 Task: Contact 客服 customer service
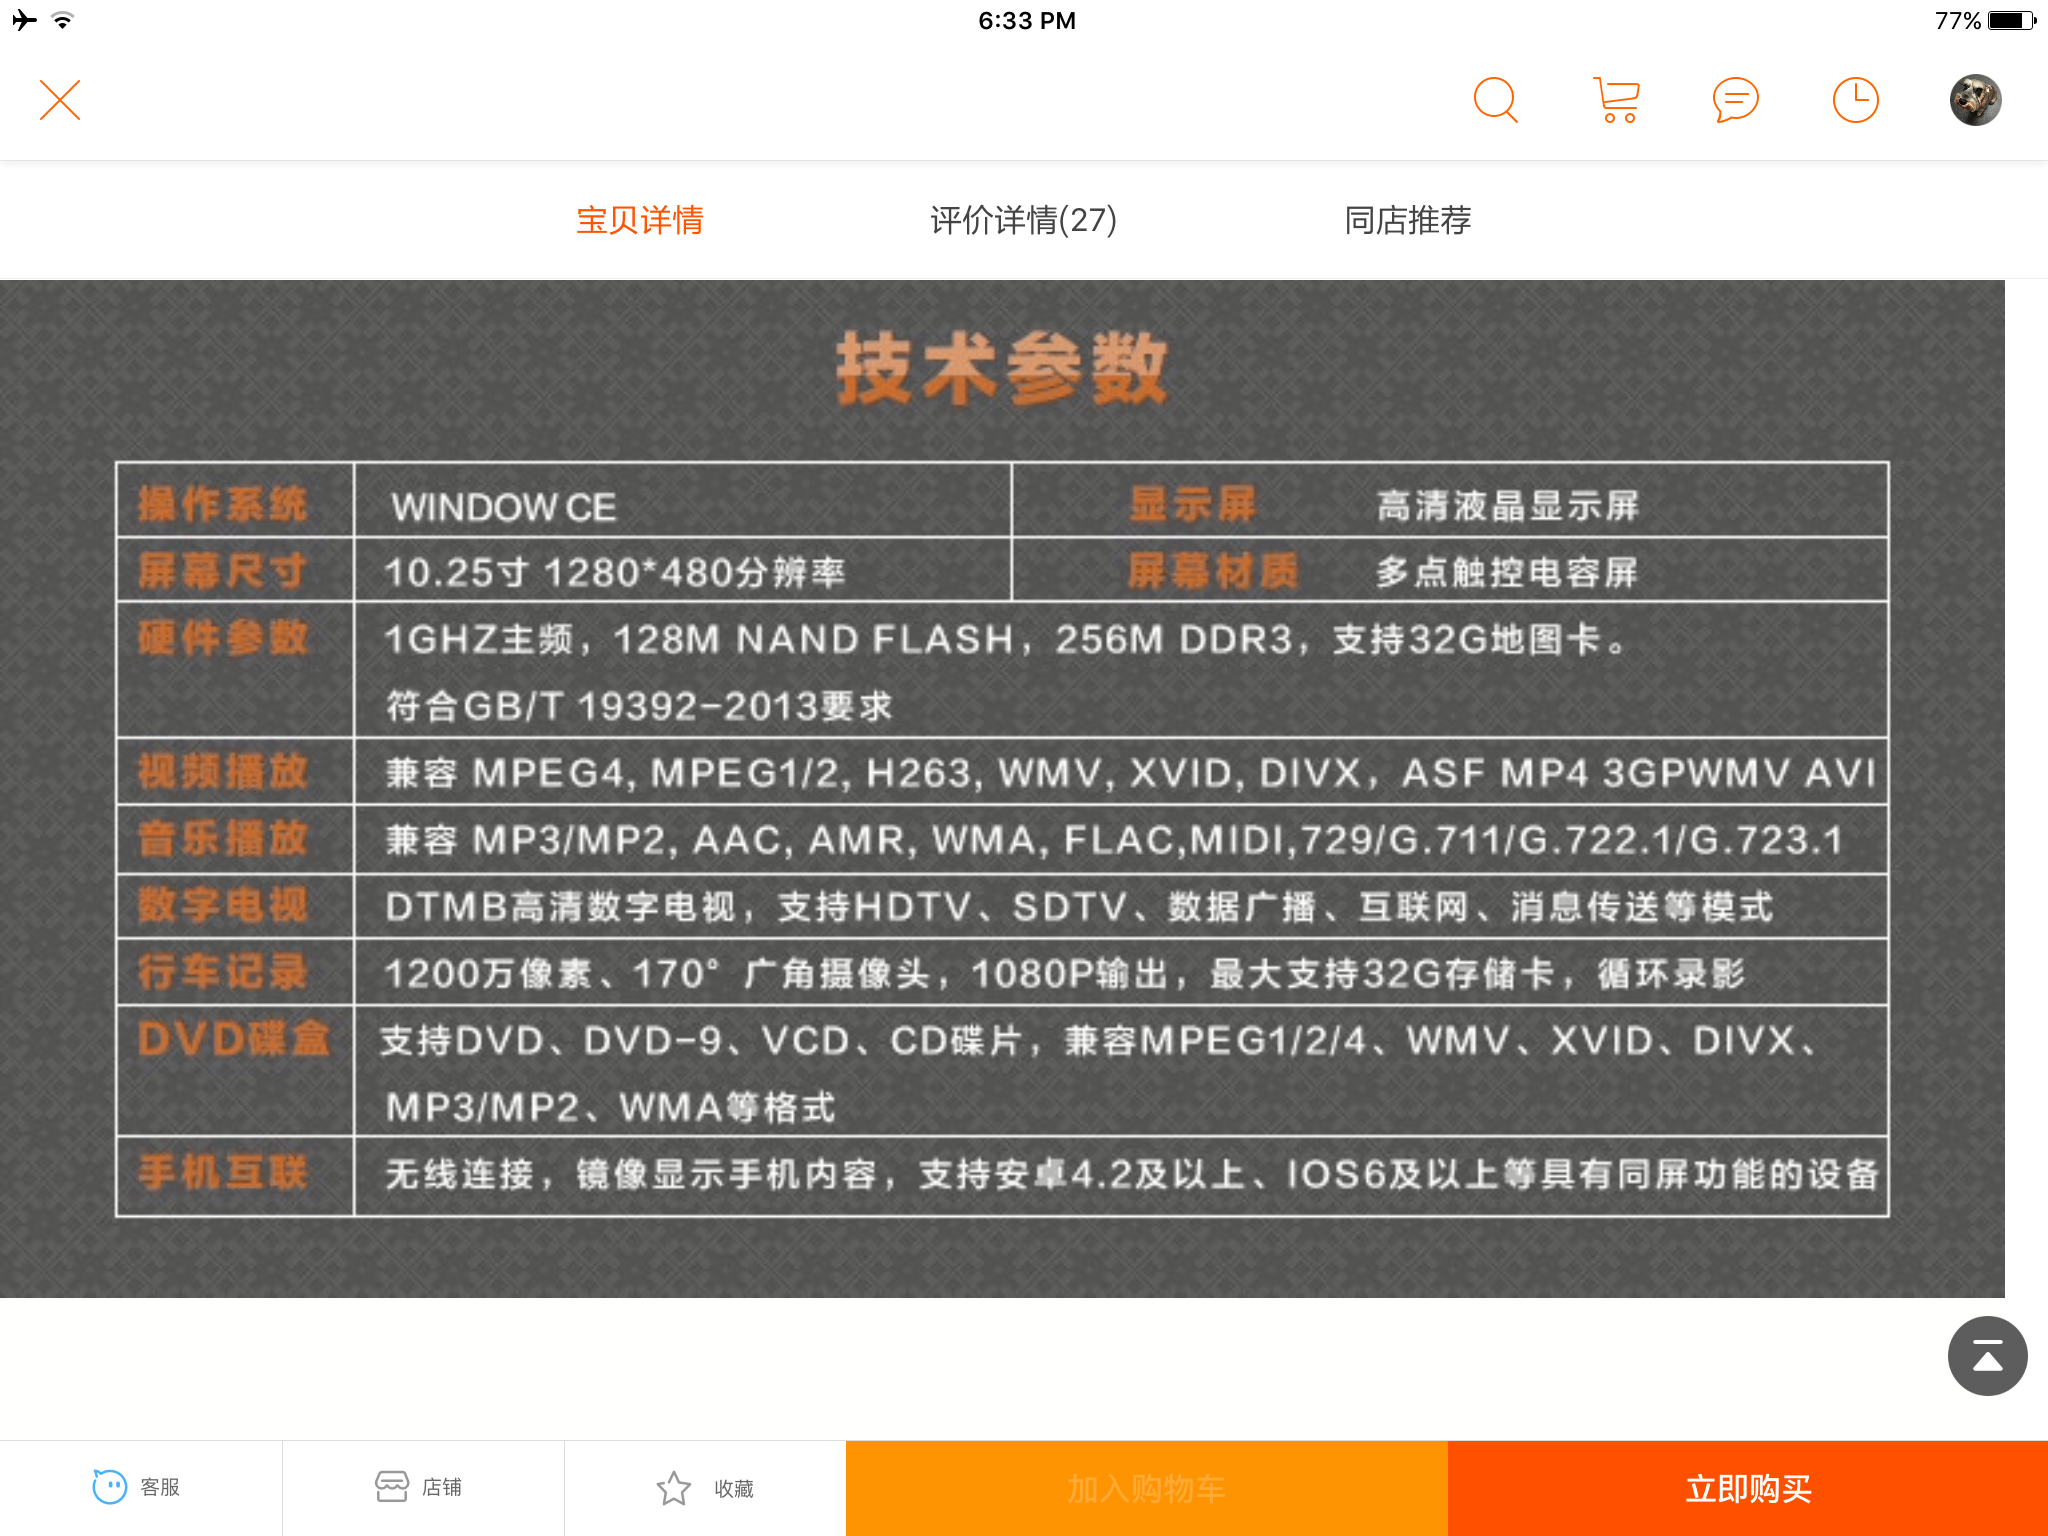140,1487
